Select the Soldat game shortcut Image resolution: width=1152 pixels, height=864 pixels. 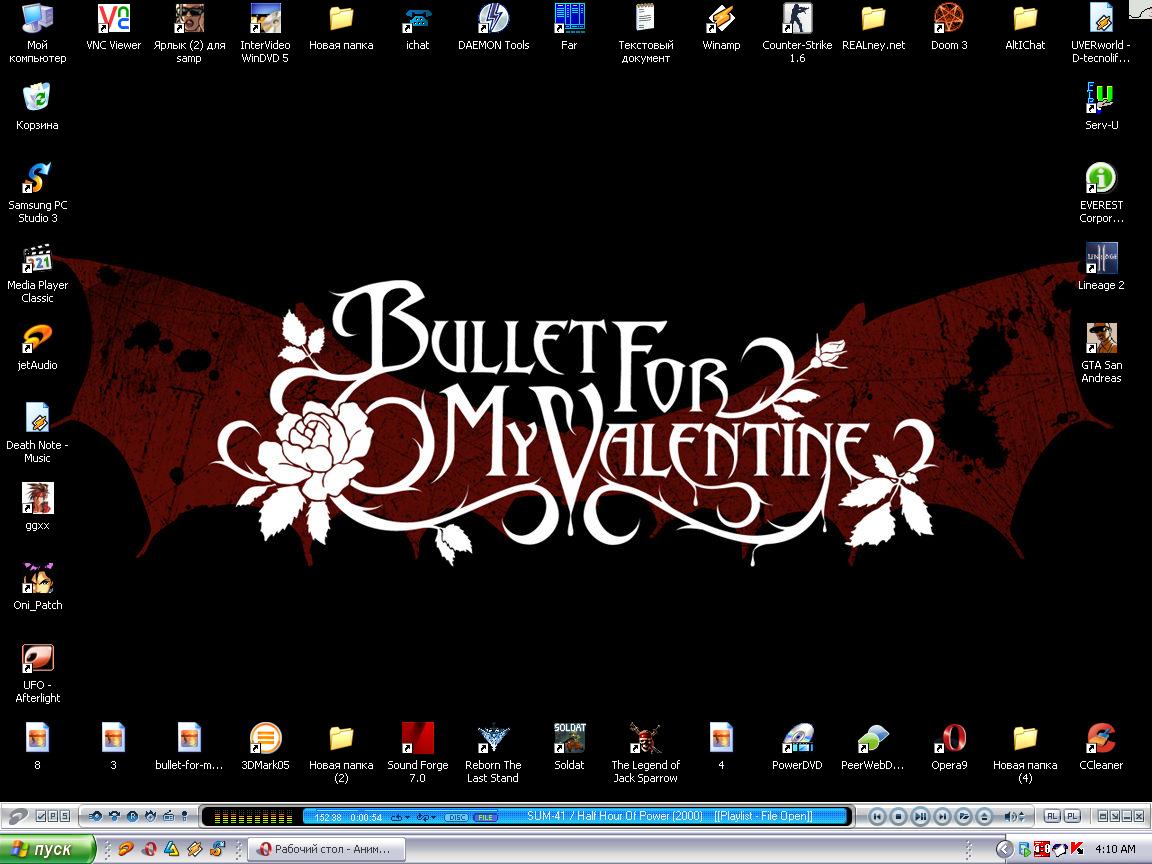coord(569,748)
